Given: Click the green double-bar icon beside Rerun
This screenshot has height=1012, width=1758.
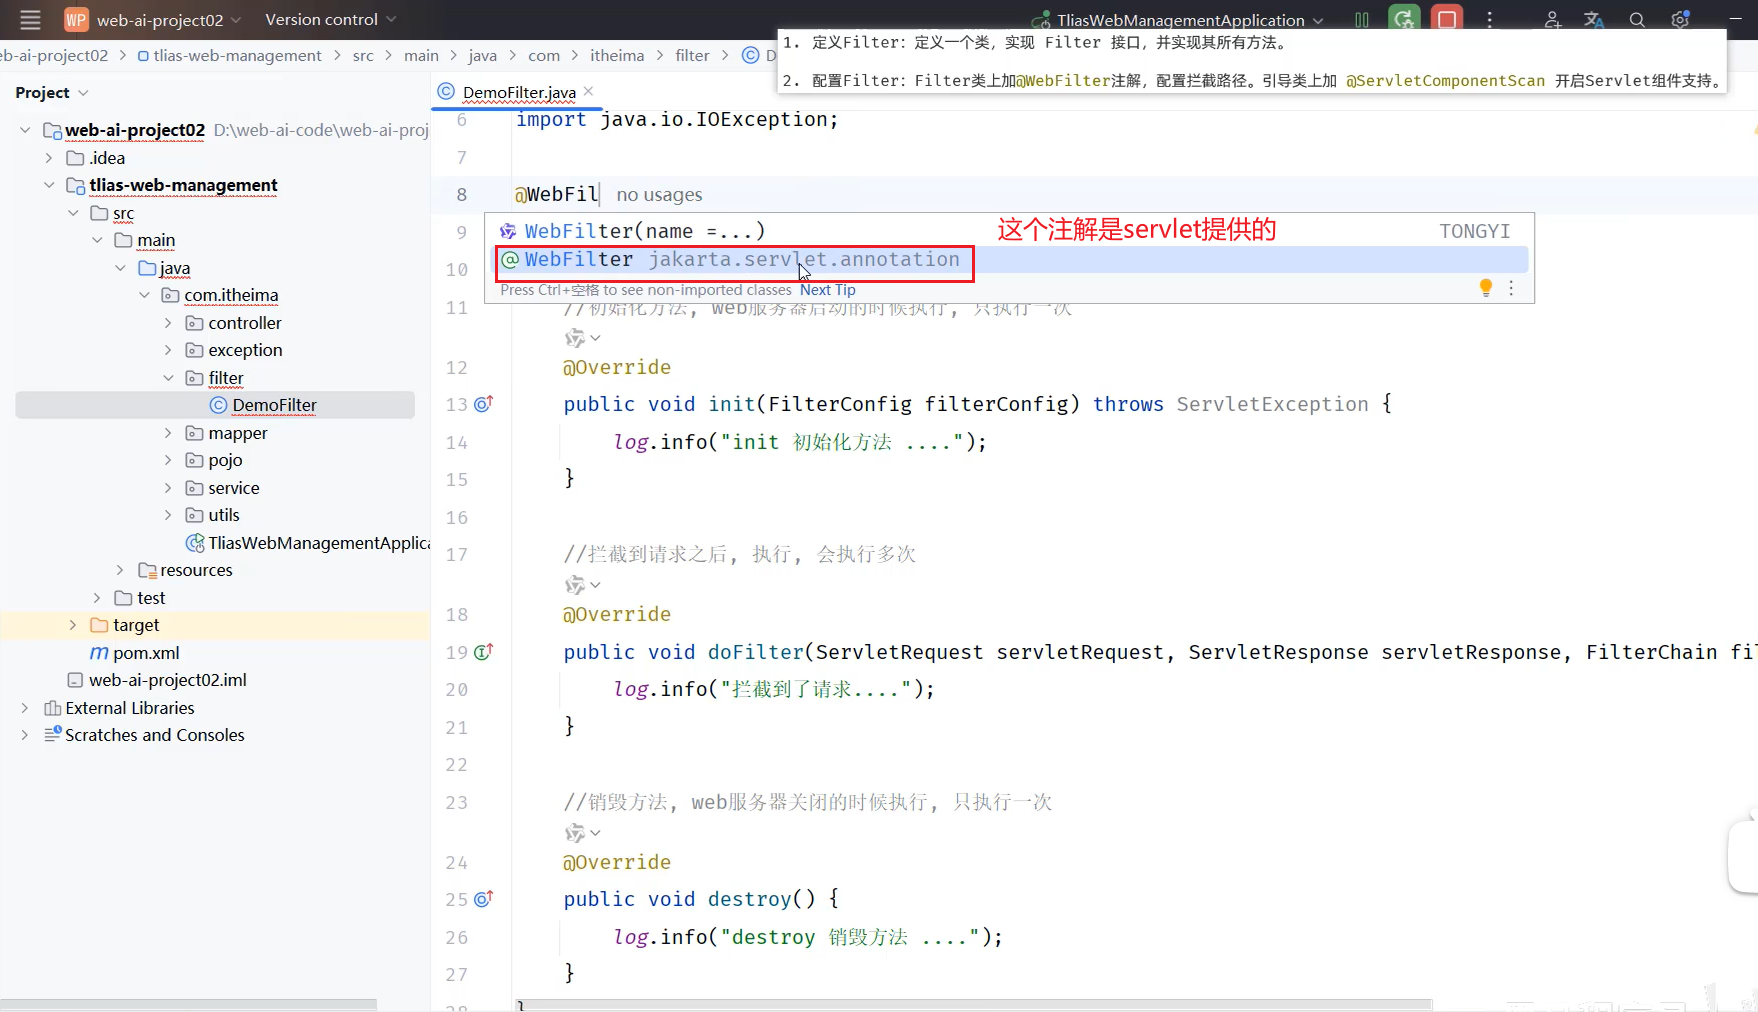Looking at the screenshot, I should [x=1361, y=19].
